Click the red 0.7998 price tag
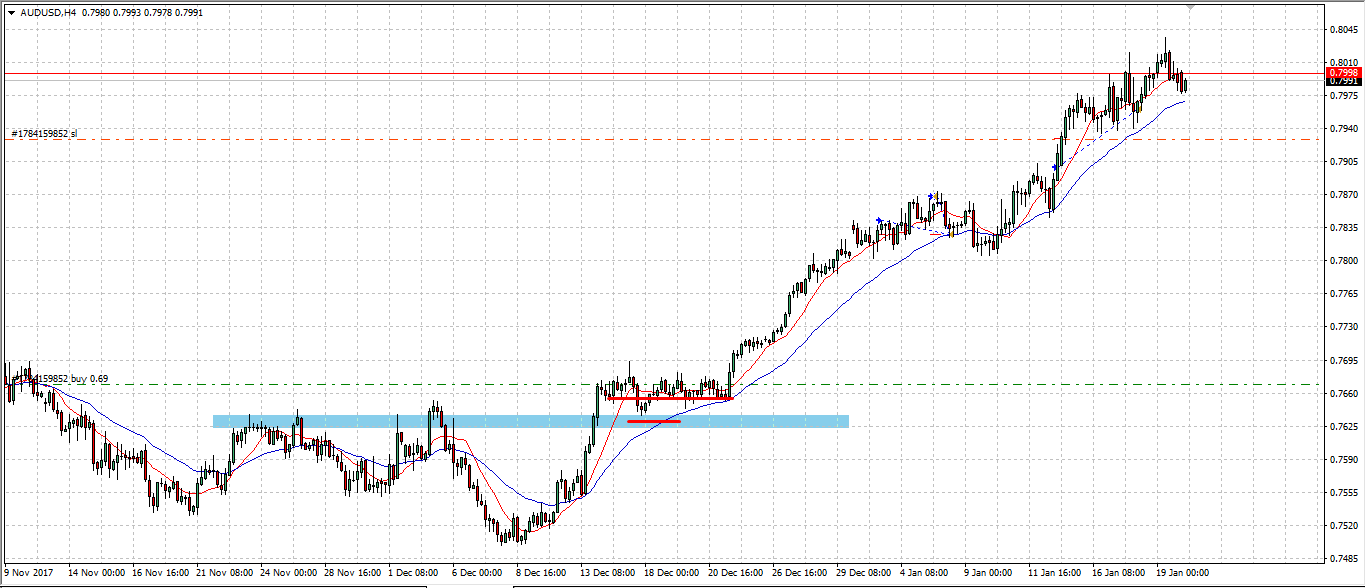 pyautogui.click(x=1343, y=73)
